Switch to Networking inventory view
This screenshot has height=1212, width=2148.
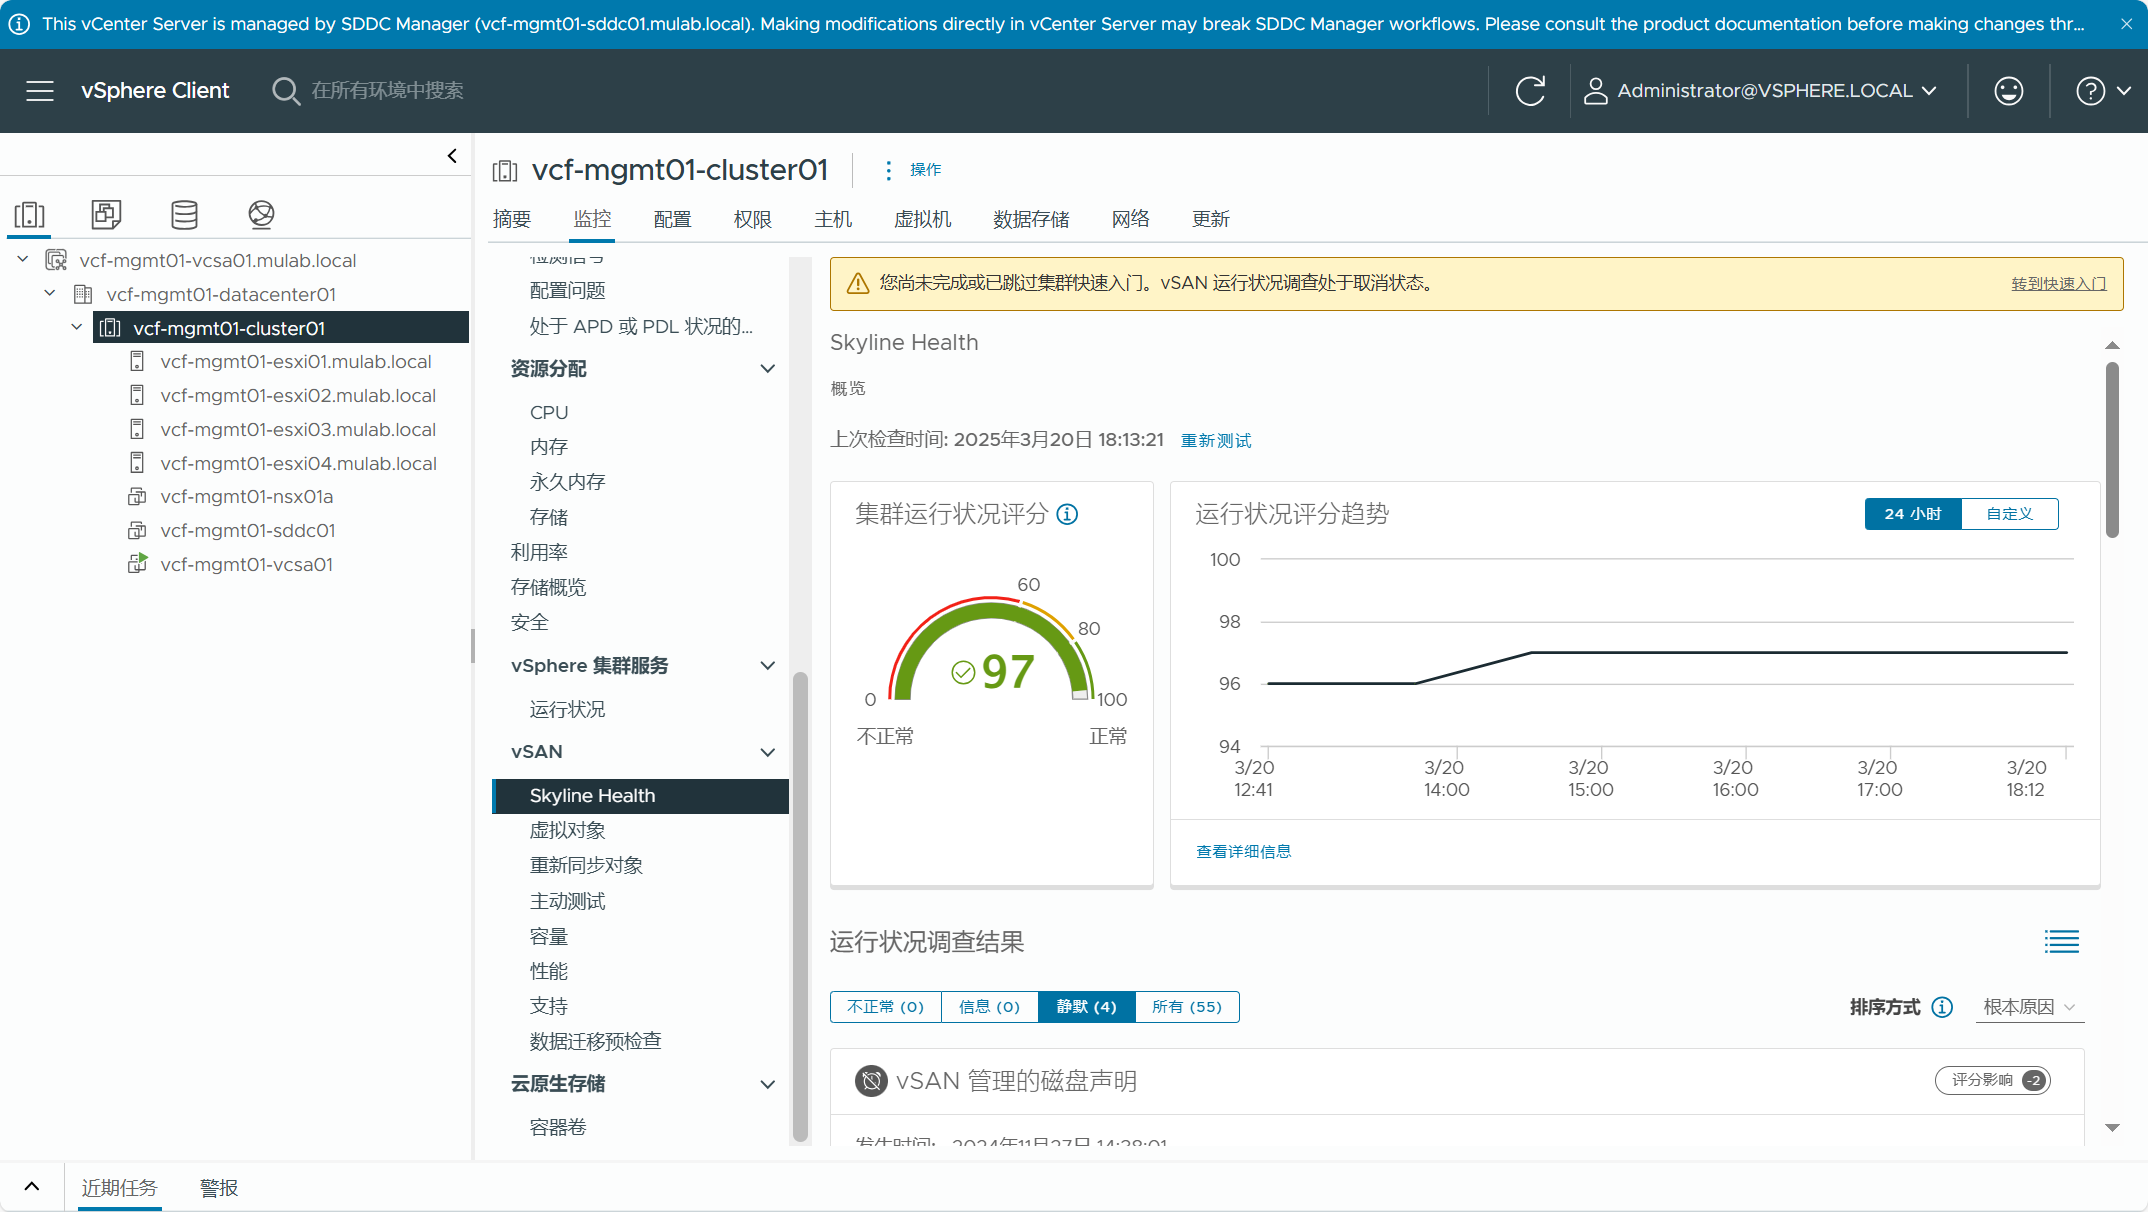click(261, 214)
